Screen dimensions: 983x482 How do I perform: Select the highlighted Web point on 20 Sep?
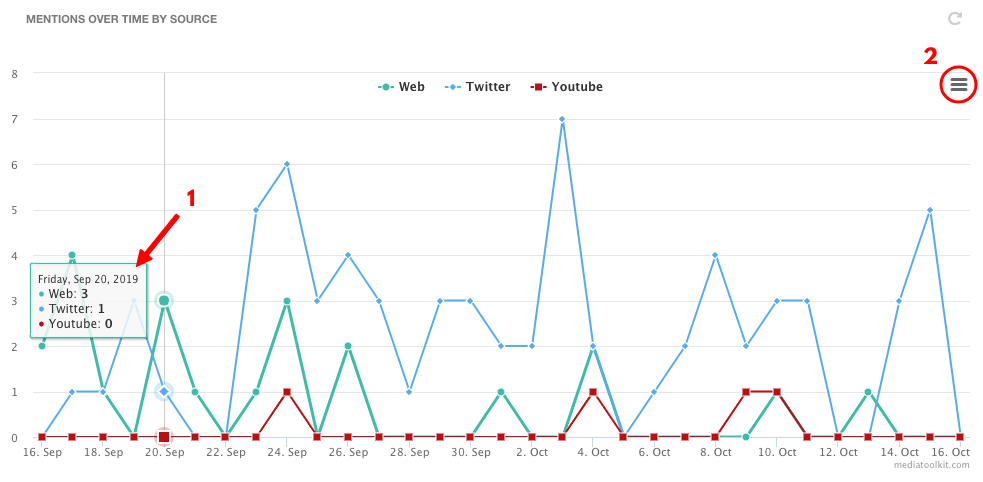(x=164, y=301)
